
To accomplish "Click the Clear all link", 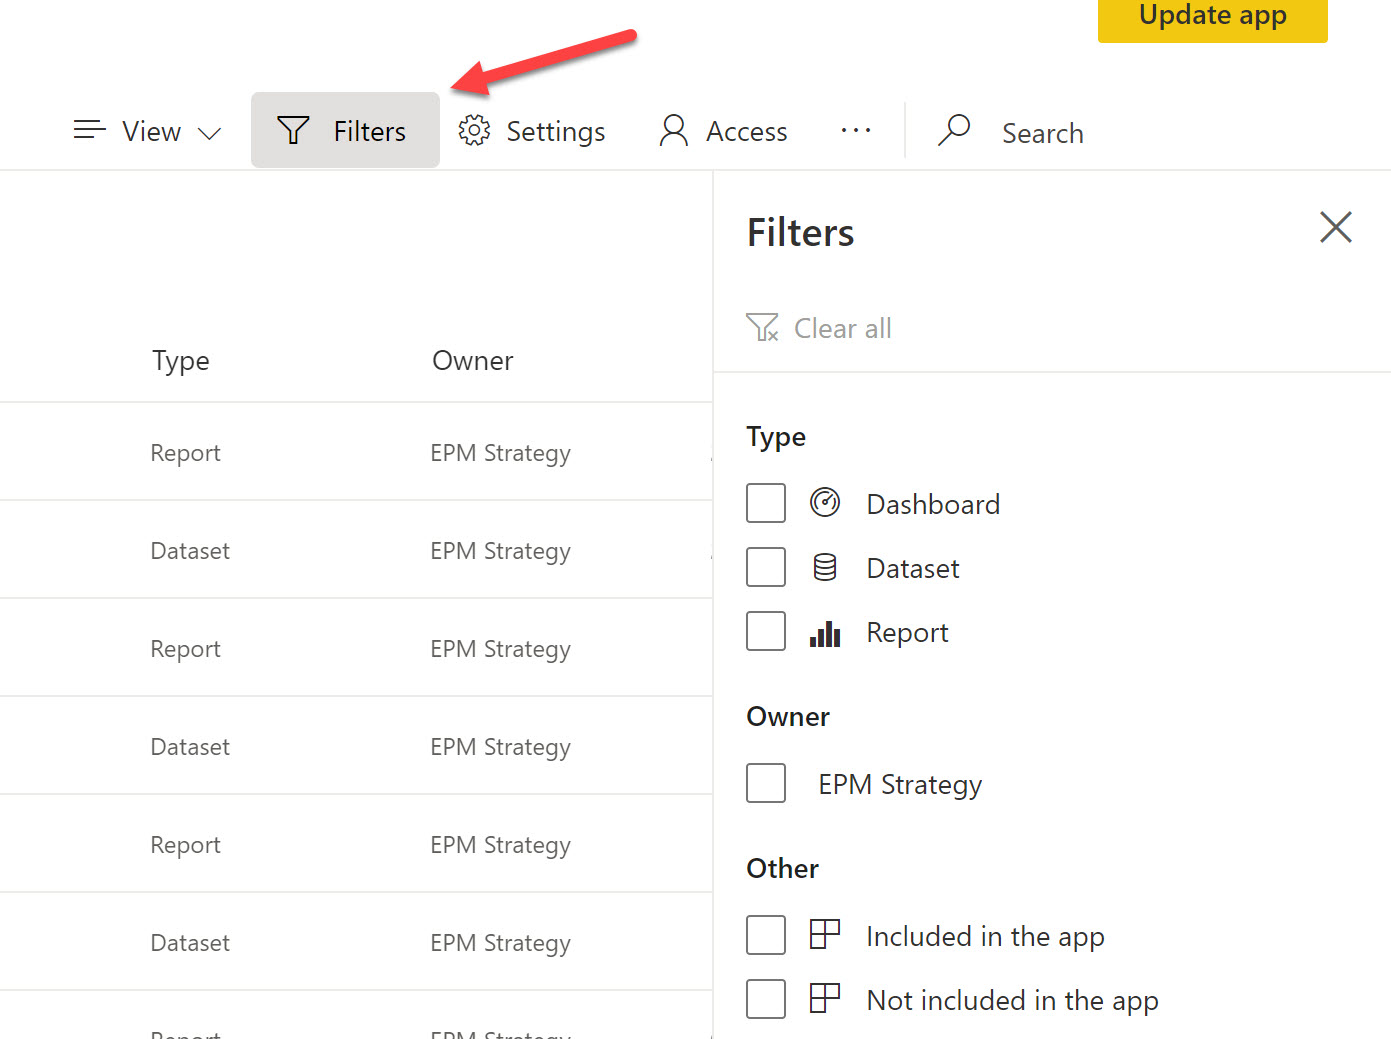I will pyautogui.click(x=843, y=328).
